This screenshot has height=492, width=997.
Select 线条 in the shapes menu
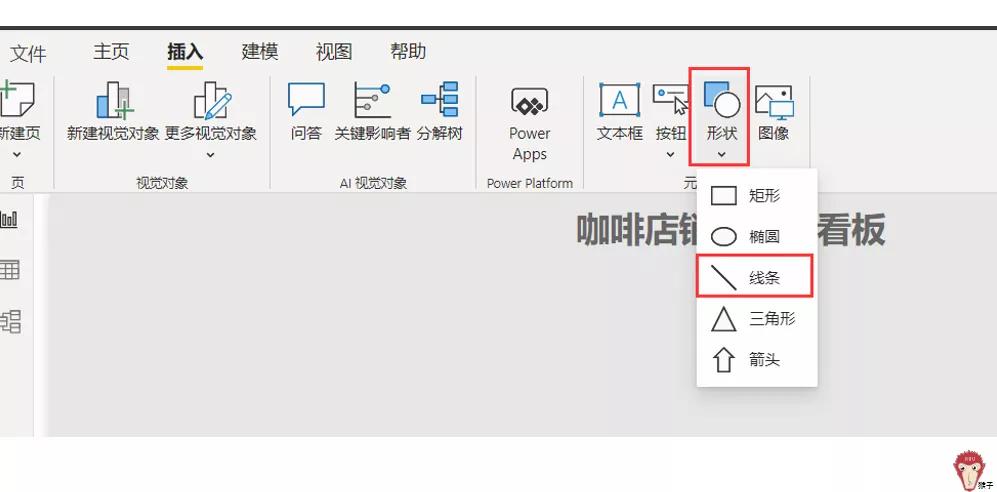[755, 276]
